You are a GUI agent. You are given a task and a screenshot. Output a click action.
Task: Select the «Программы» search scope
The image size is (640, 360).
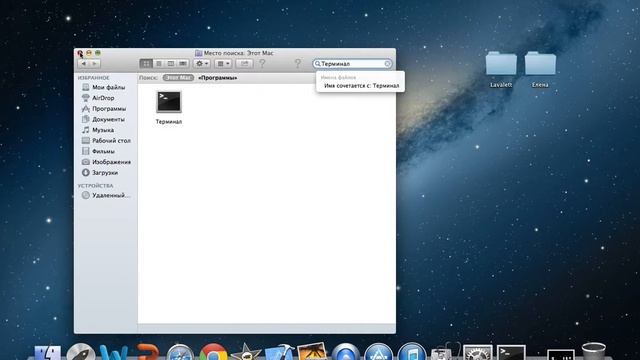(218, 78)
